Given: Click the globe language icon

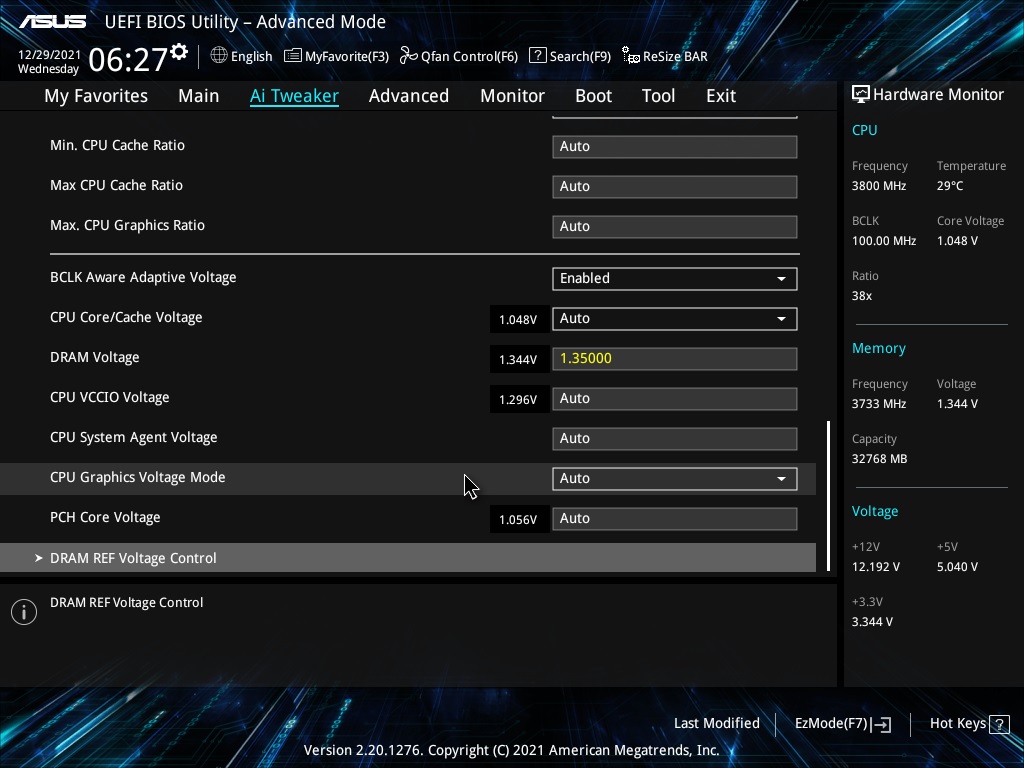Looking at the screenshot, I should [219, 56].
